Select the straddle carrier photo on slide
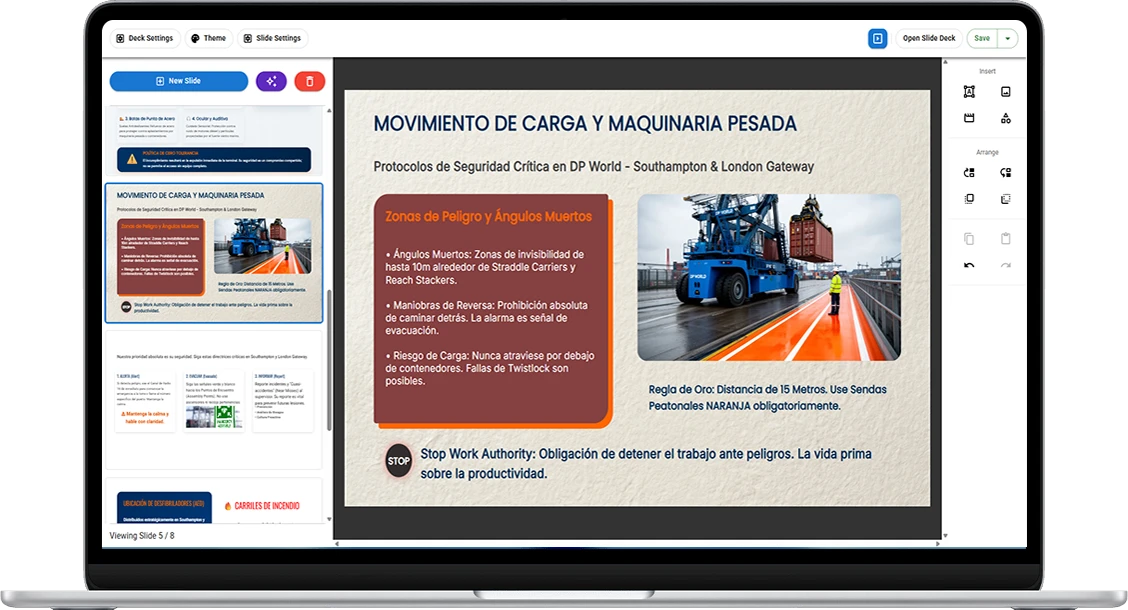Image resolution: width=1128 pixels, height=610 pixels. pyautogui.click(x=769, y=278)
